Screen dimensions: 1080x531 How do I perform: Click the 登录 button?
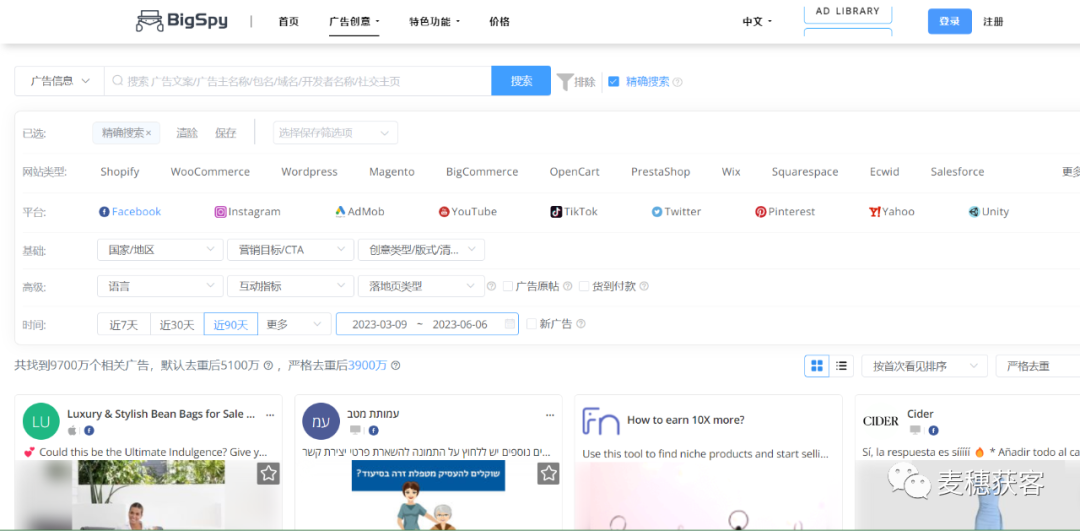coord(950,21)
